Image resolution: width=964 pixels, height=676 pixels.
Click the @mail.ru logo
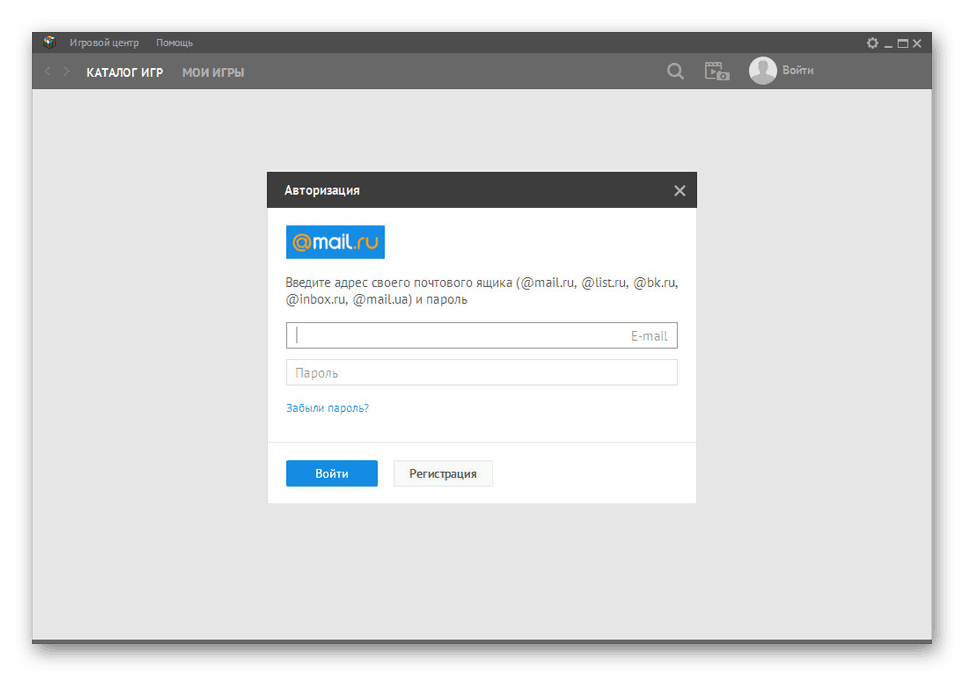point(335,242)
